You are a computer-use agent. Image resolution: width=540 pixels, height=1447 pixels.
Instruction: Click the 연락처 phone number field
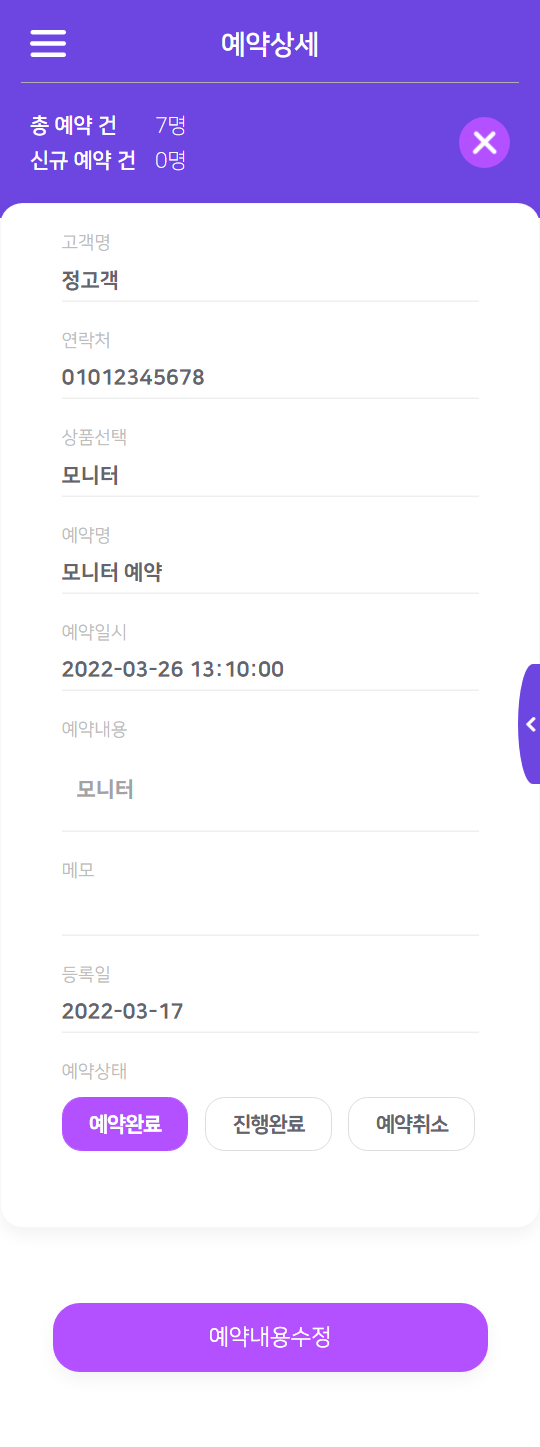point(270,378)
